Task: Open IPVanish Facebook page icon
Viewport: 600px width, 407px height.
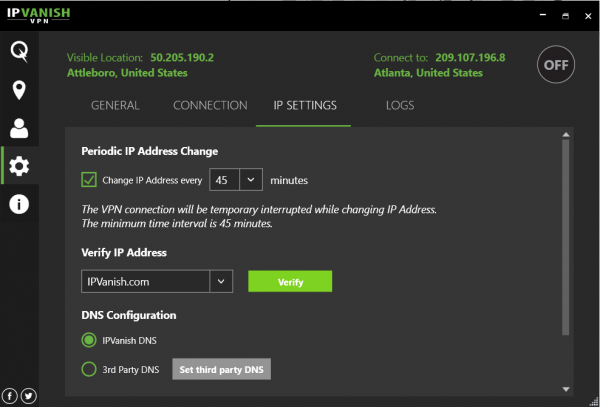Action: (10, 396)
